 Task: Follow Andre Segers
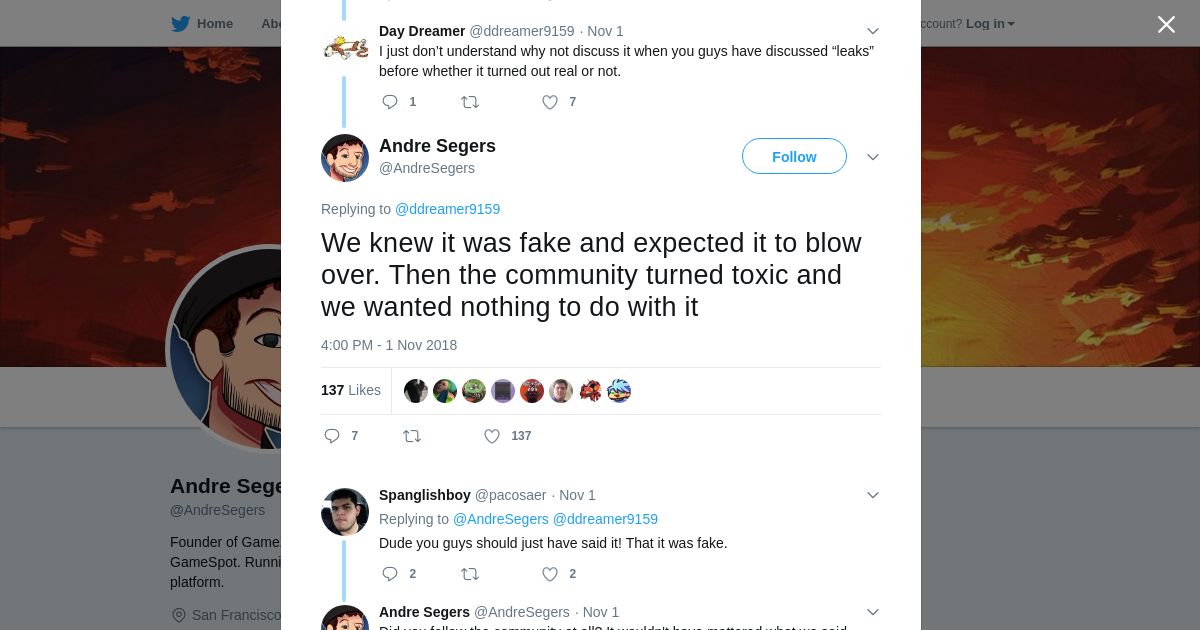tap(794, 157)
